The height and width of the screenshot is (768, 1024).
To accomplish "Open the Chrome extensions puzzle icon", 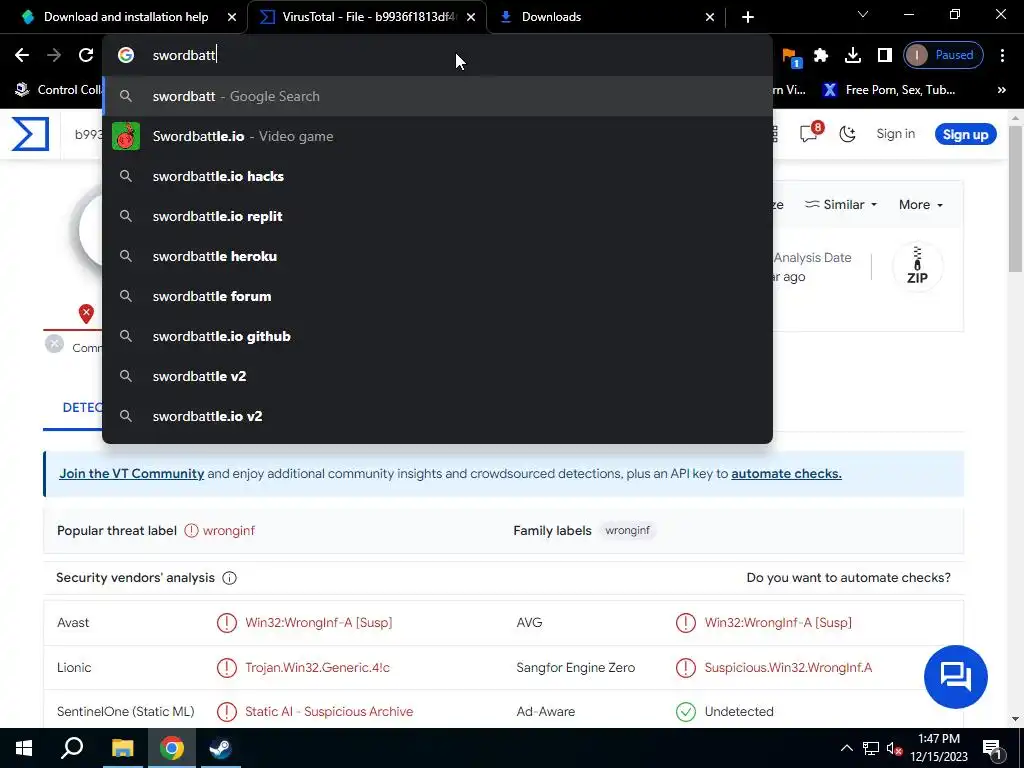I will (821, 56).
